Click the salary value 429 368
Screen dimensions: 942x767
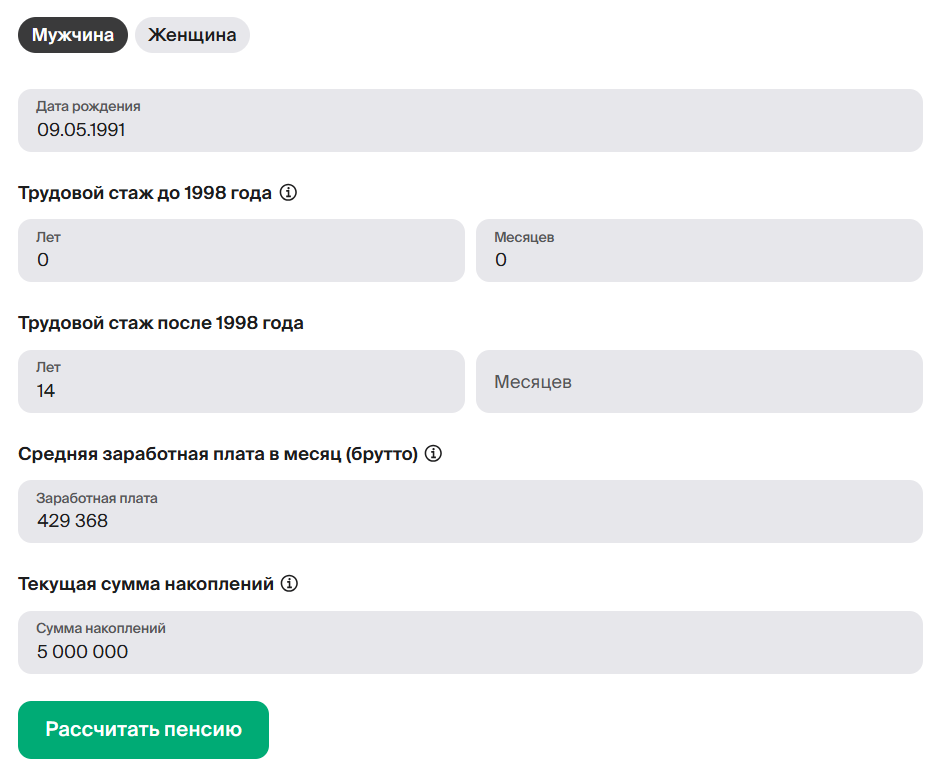72,521
